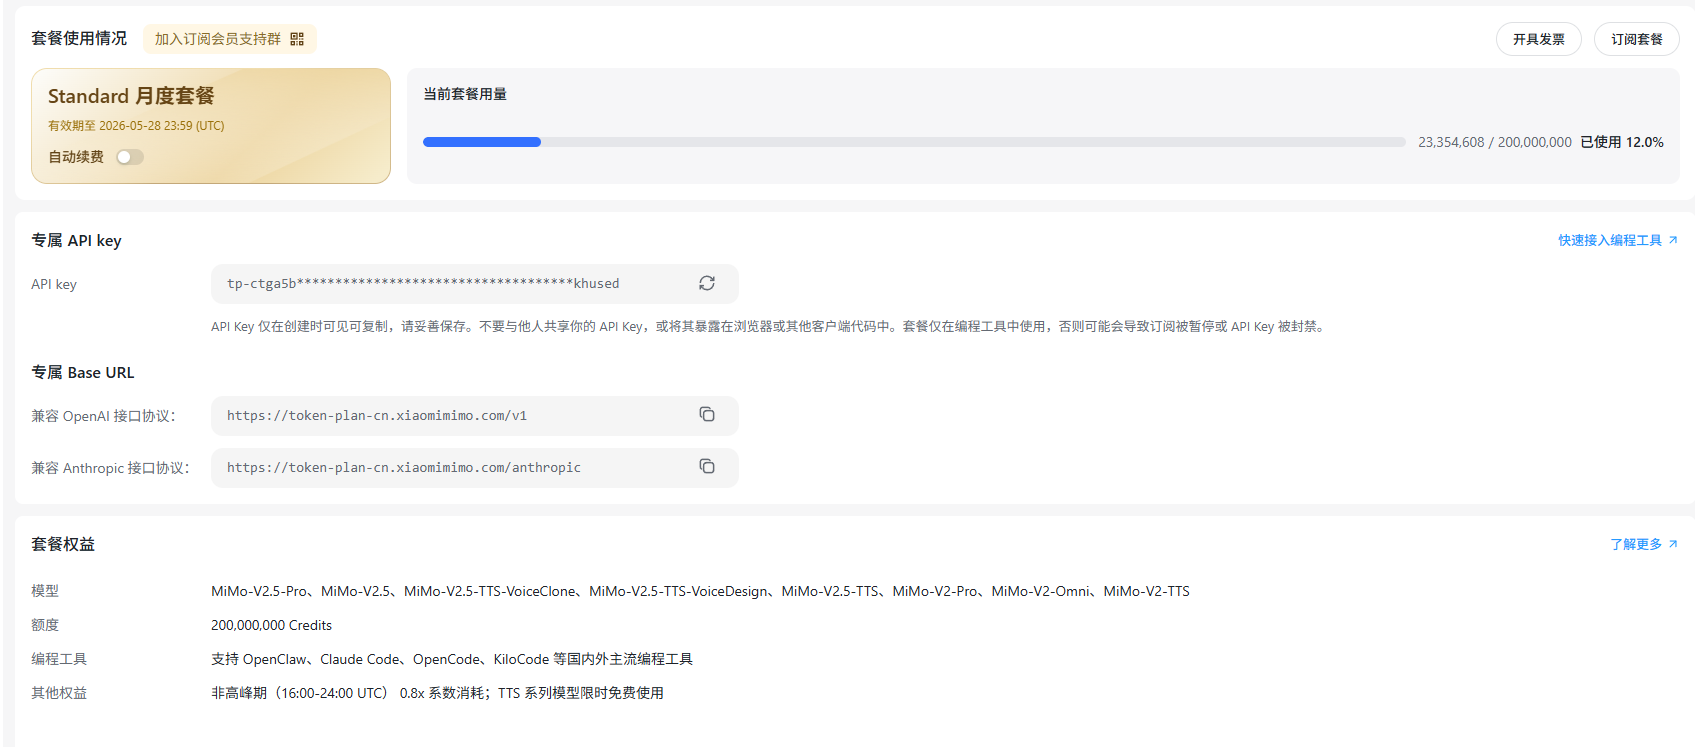Click the 订阅套餐 subscribe button
1695x747 pixels.
(x=1636, y=39)
